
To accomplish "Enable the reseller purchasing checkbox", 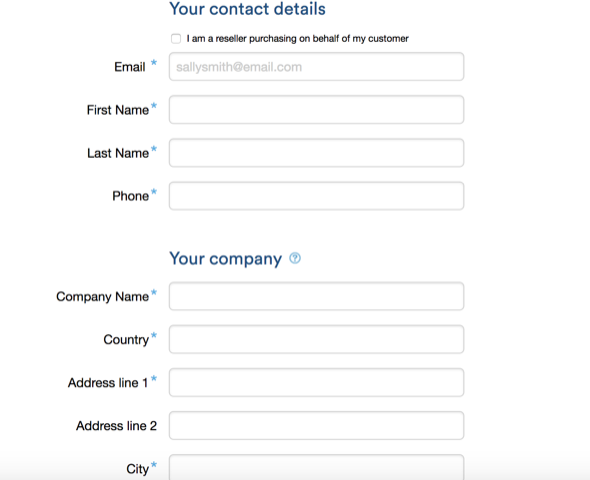I will click(176, 39).
